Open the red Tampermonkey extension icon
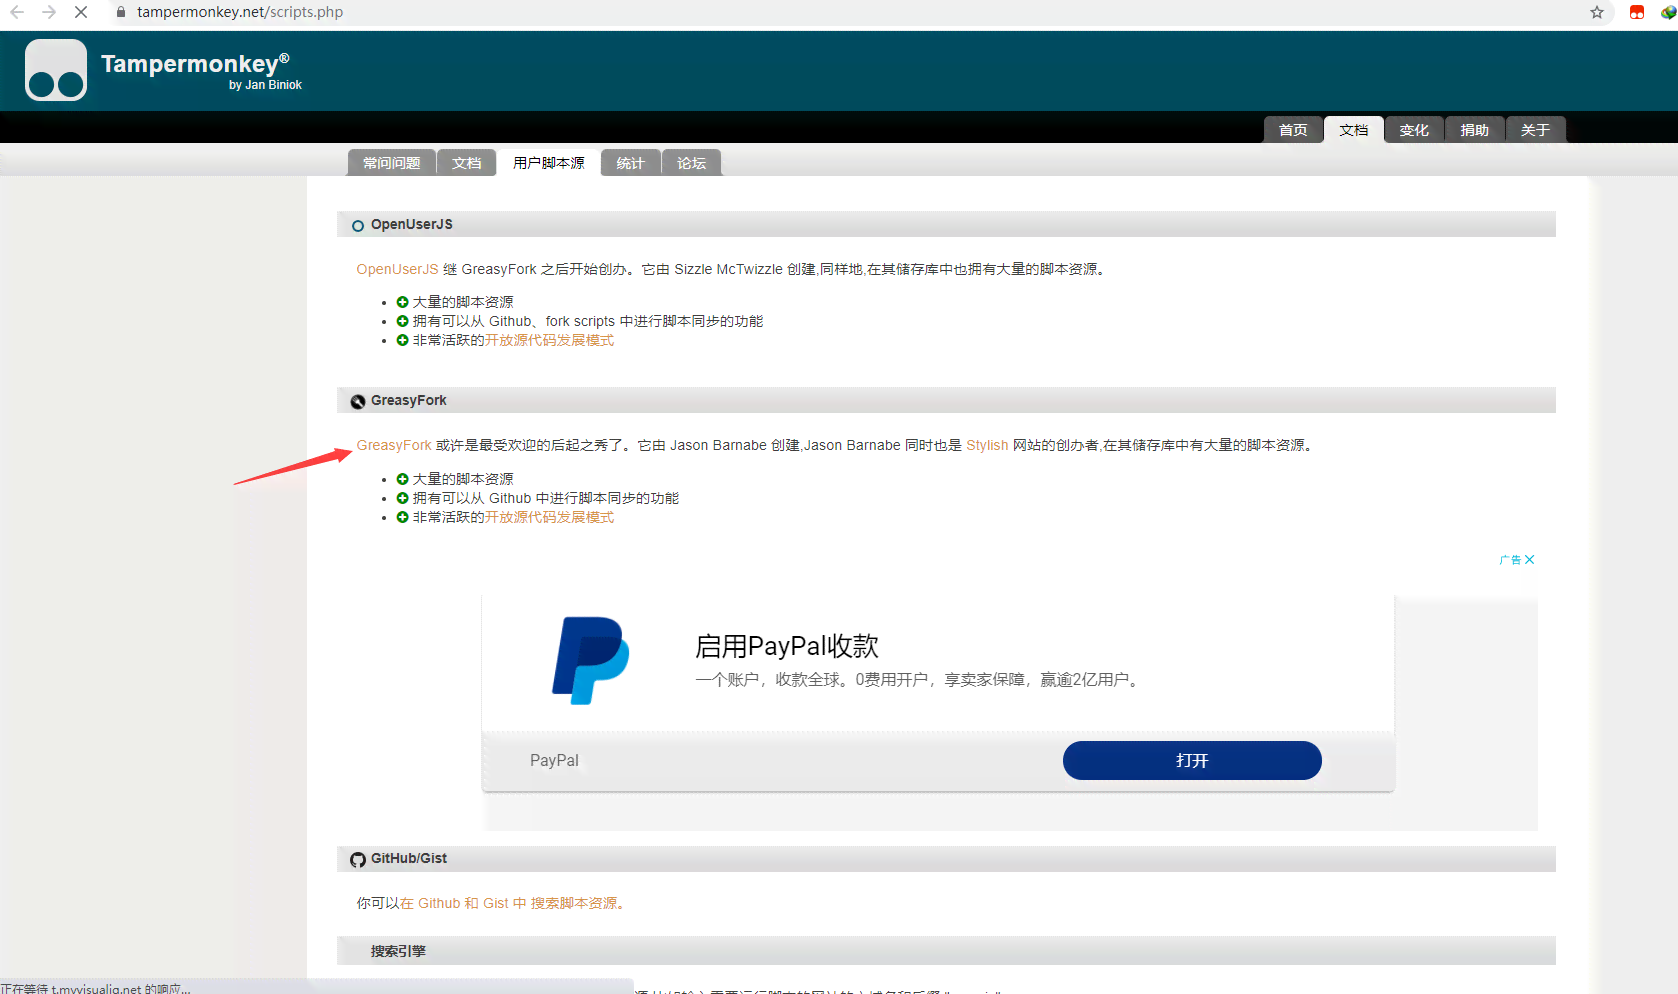The image size is (1678, 994). 1637,12
